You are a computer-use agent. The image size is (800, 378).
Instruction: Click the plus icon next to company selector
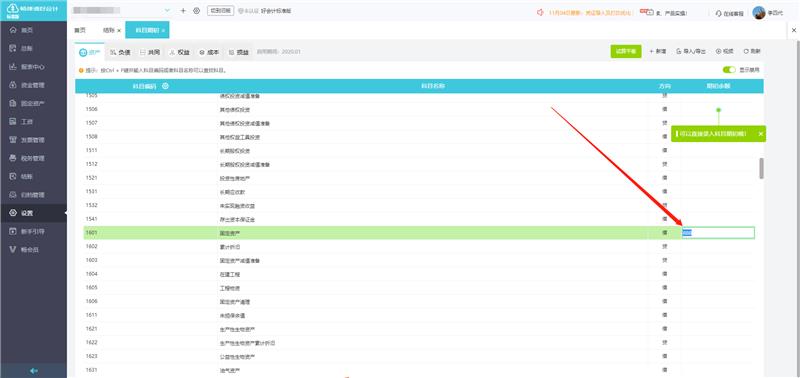(183, 11)
